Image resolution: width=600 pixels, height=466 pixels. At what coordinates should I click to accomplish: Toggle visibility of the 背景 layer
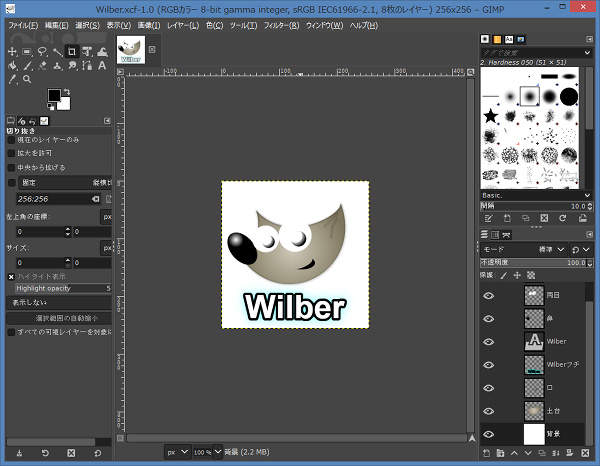(489, 434)
